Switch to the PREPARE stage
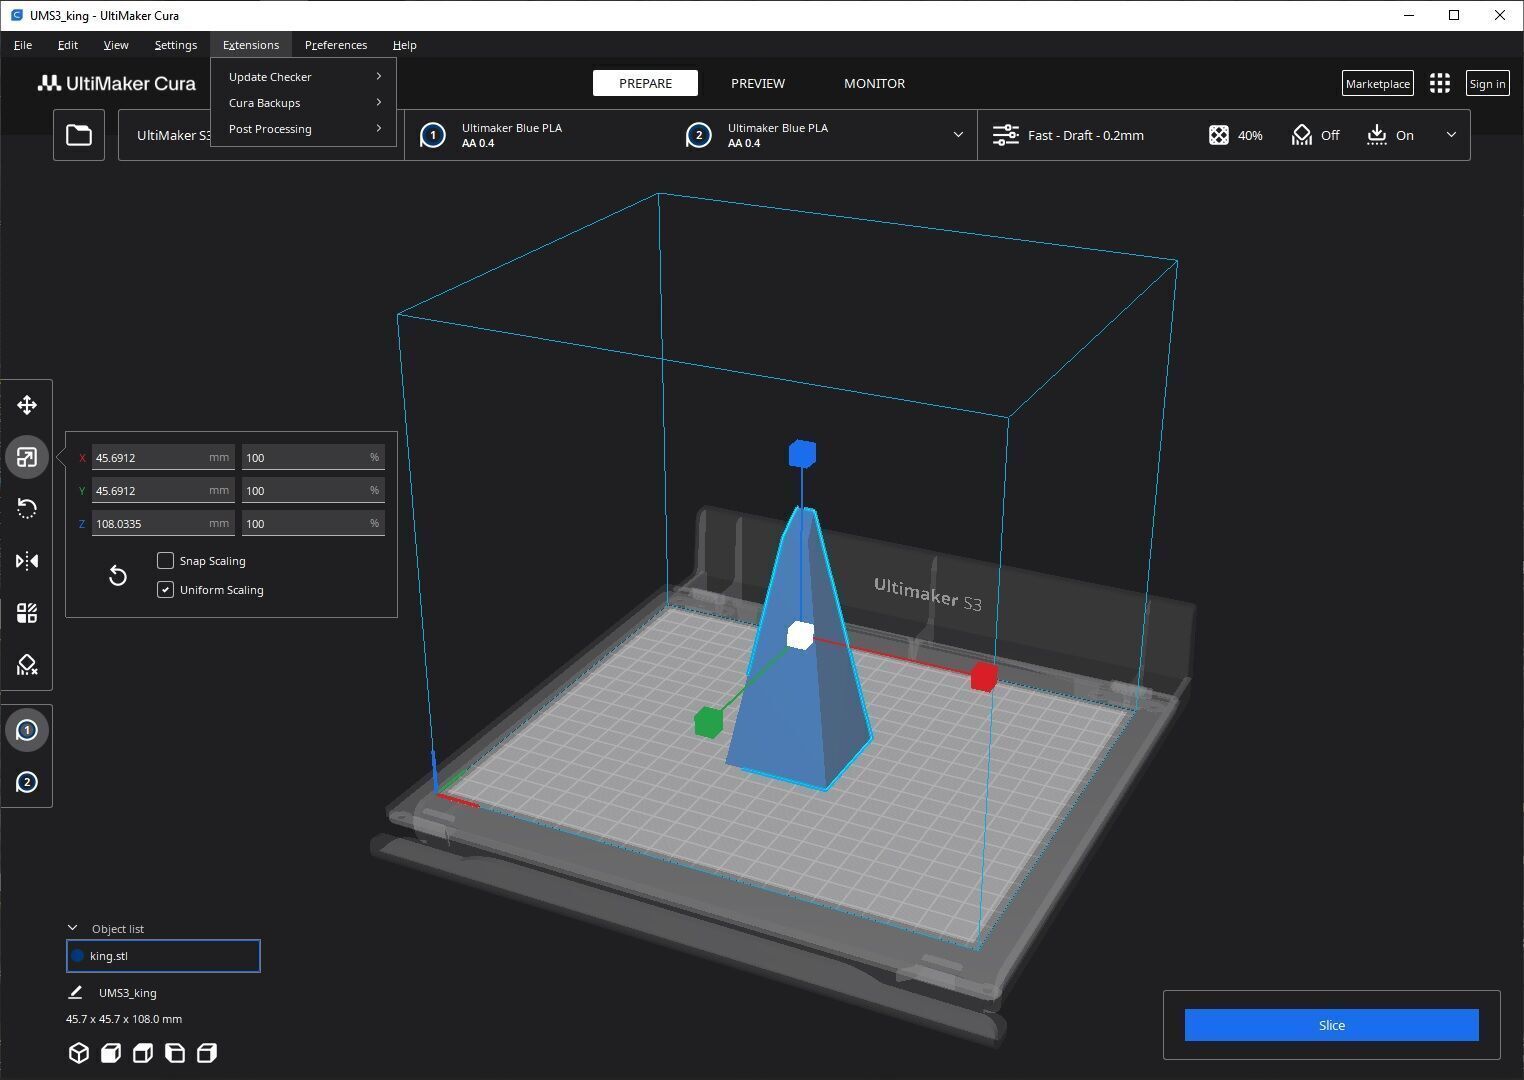The width and height of the screenshot is (1524, 1080). coord(645,83)
